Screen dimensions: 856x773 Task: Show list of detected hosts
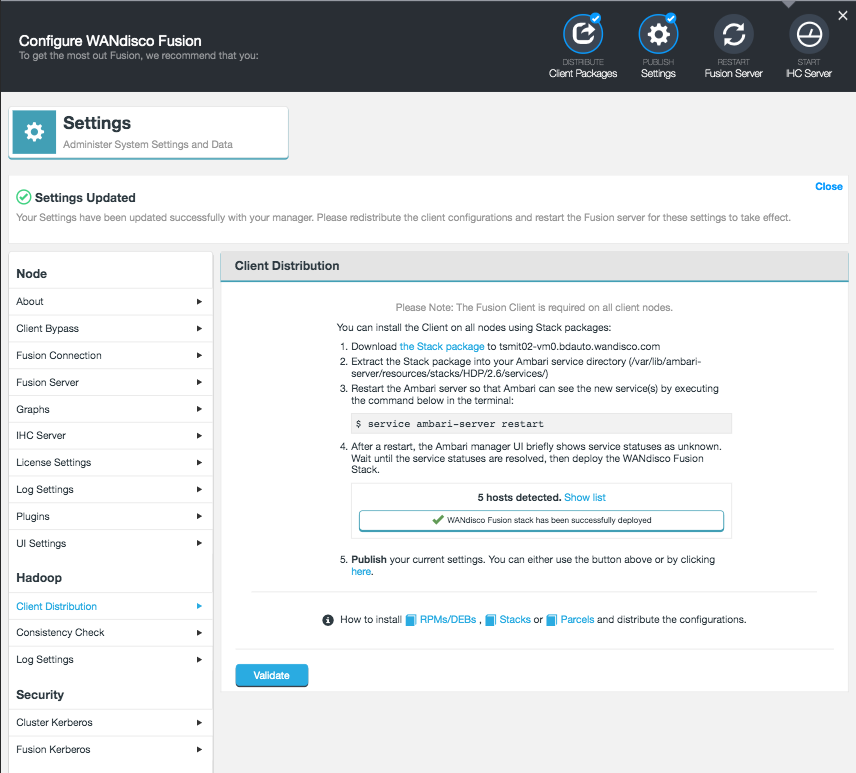pyautogui.click(x=585, y=497)
